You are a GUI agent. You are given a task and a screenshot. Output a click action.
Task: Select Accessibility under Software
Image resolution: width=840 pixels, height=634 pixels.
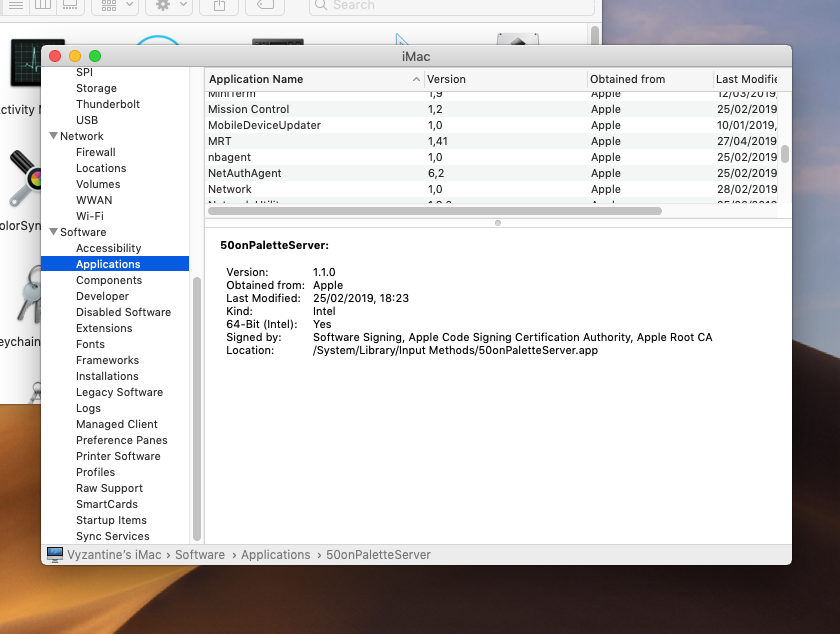109,248
